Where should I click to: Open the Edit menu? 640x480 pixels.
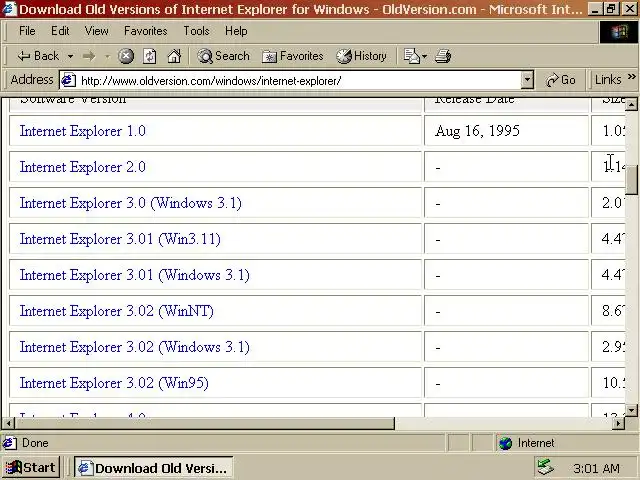60,31
